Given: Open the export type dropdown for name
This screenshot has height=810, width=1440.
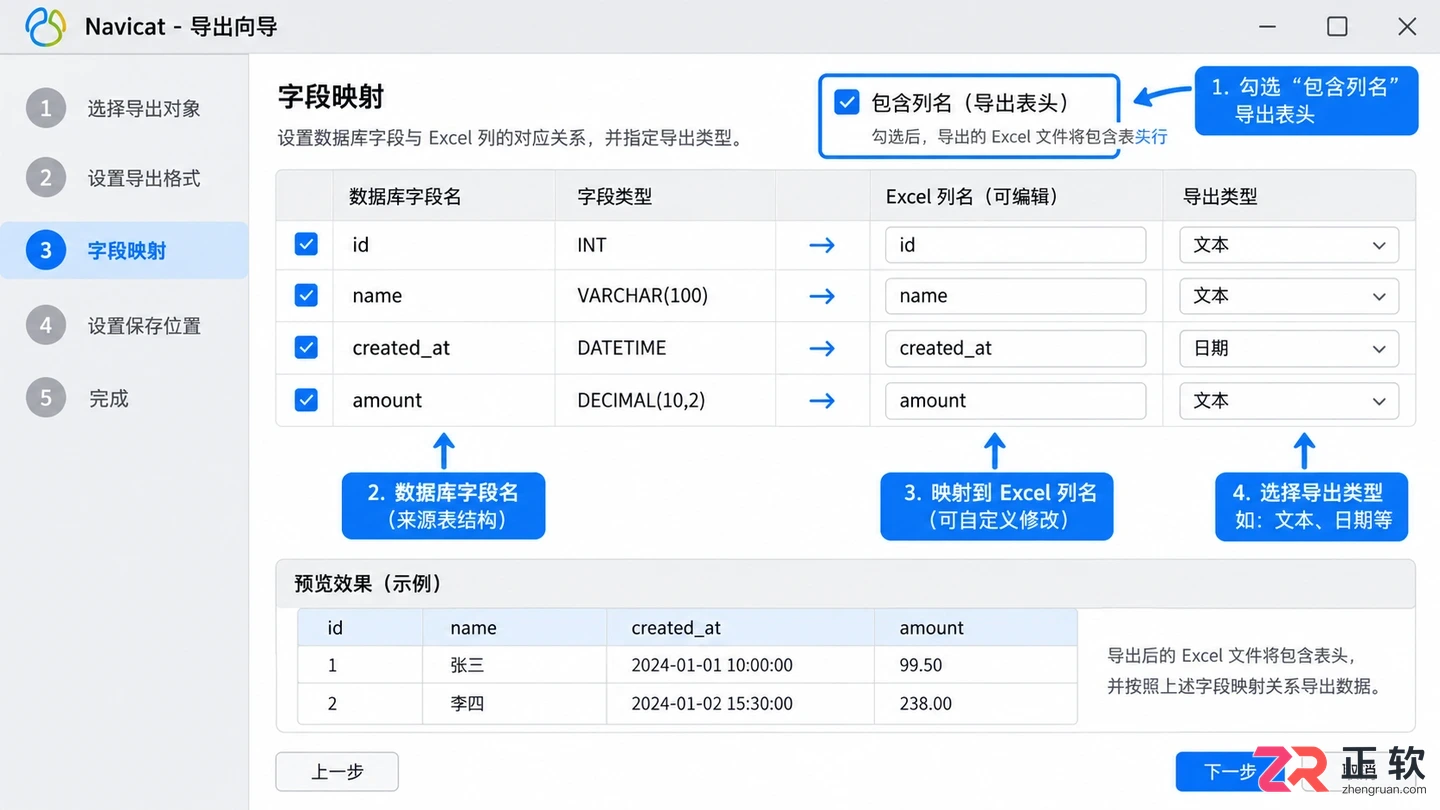Looking at the screenshot, I should (x=1289, y=296).
